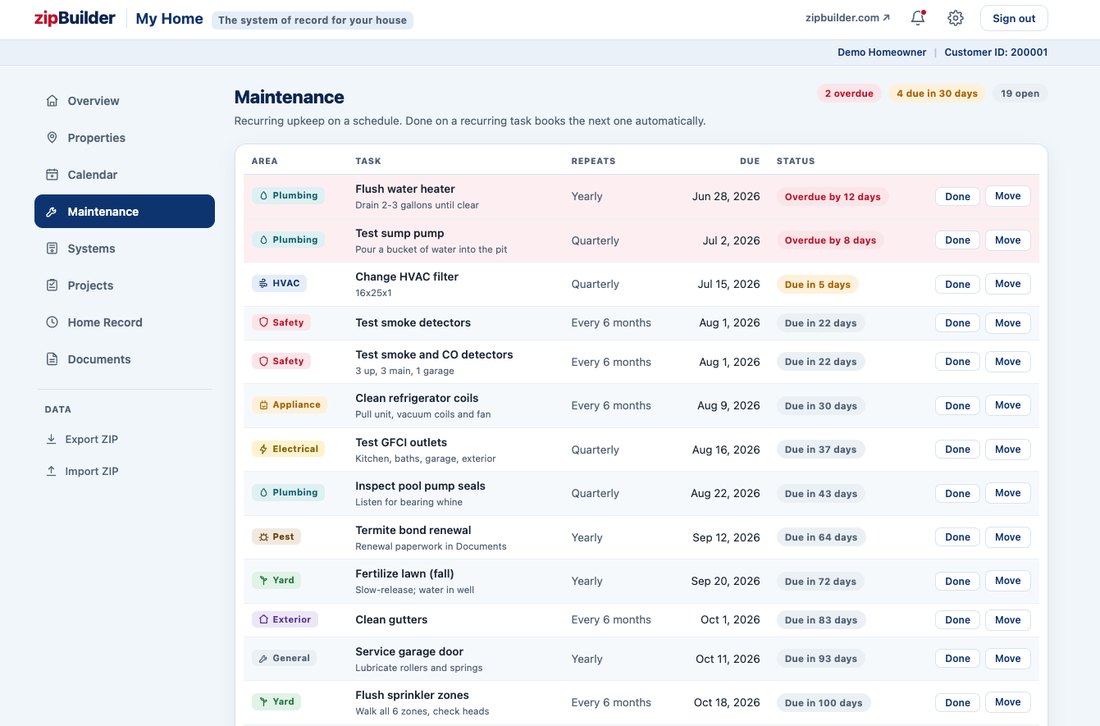Open the zipbuilder.com external link
1100x726 pixels.
pos(847,18)
